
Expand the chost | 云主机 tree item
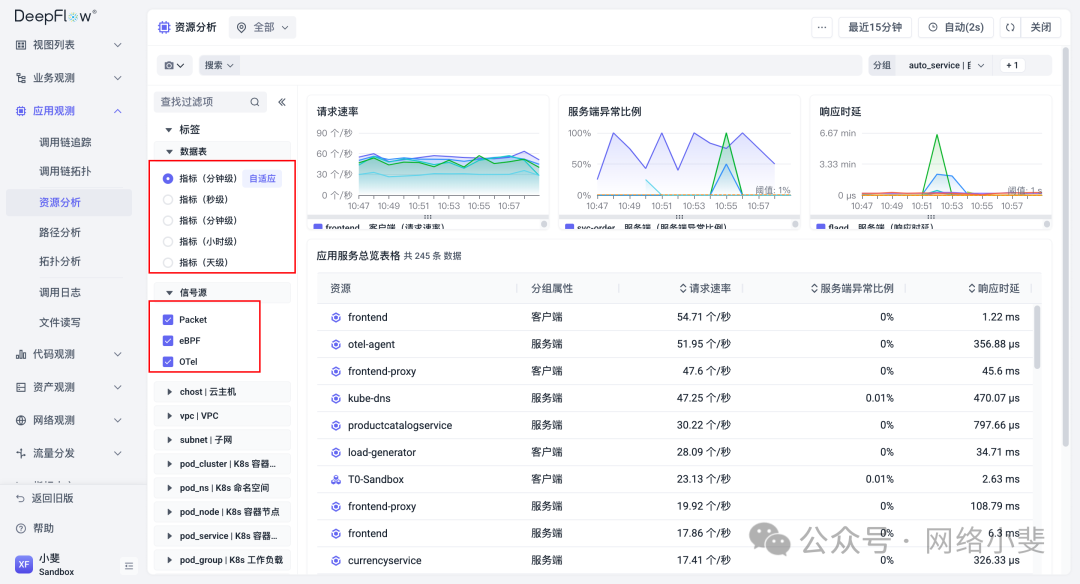point(170,391)
